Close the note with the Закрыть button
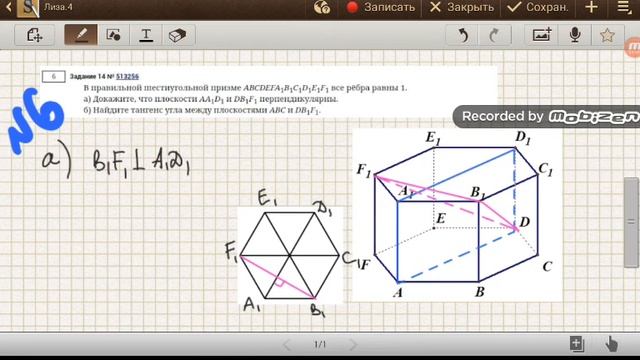This screenshot has width=640, height=360. [x=462, y=7]
